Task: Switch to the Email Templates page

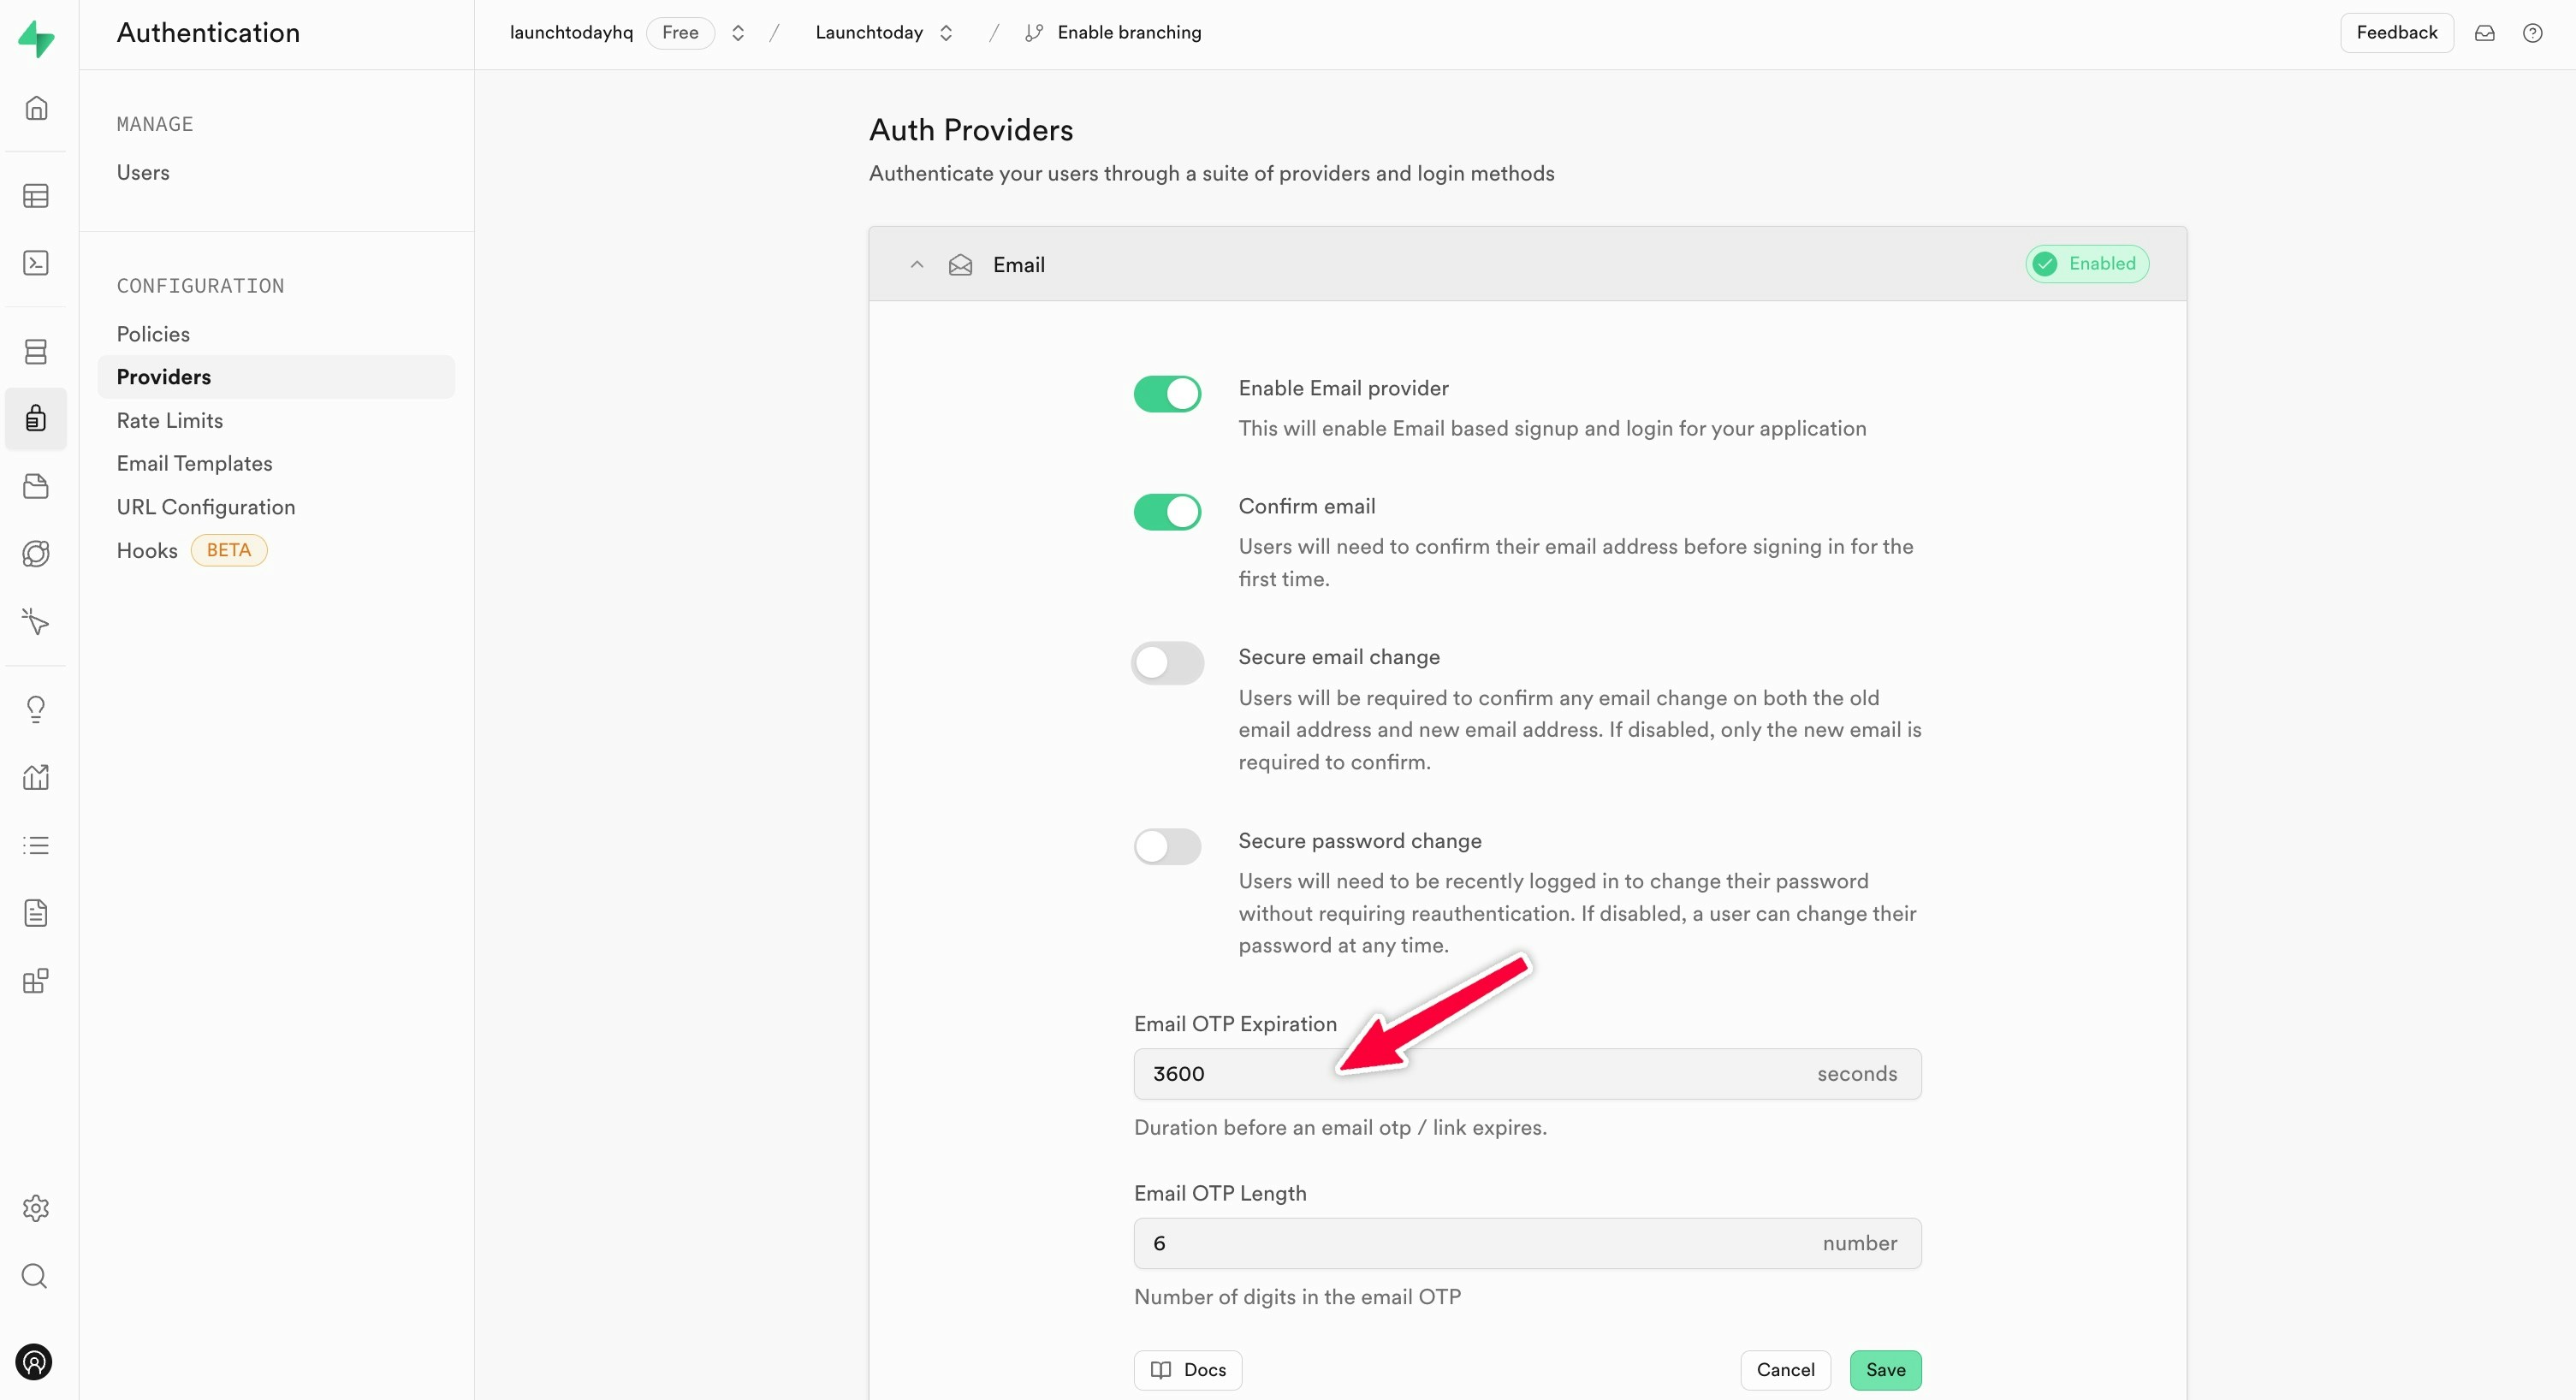Action: click(195, 463)
